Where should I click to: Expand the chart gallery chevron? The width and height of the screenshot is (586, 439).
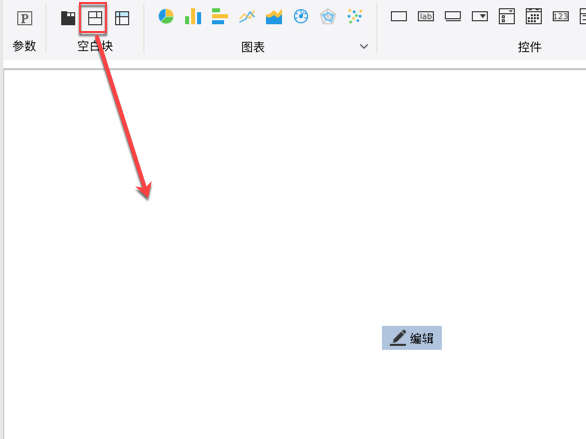point(364,46)
